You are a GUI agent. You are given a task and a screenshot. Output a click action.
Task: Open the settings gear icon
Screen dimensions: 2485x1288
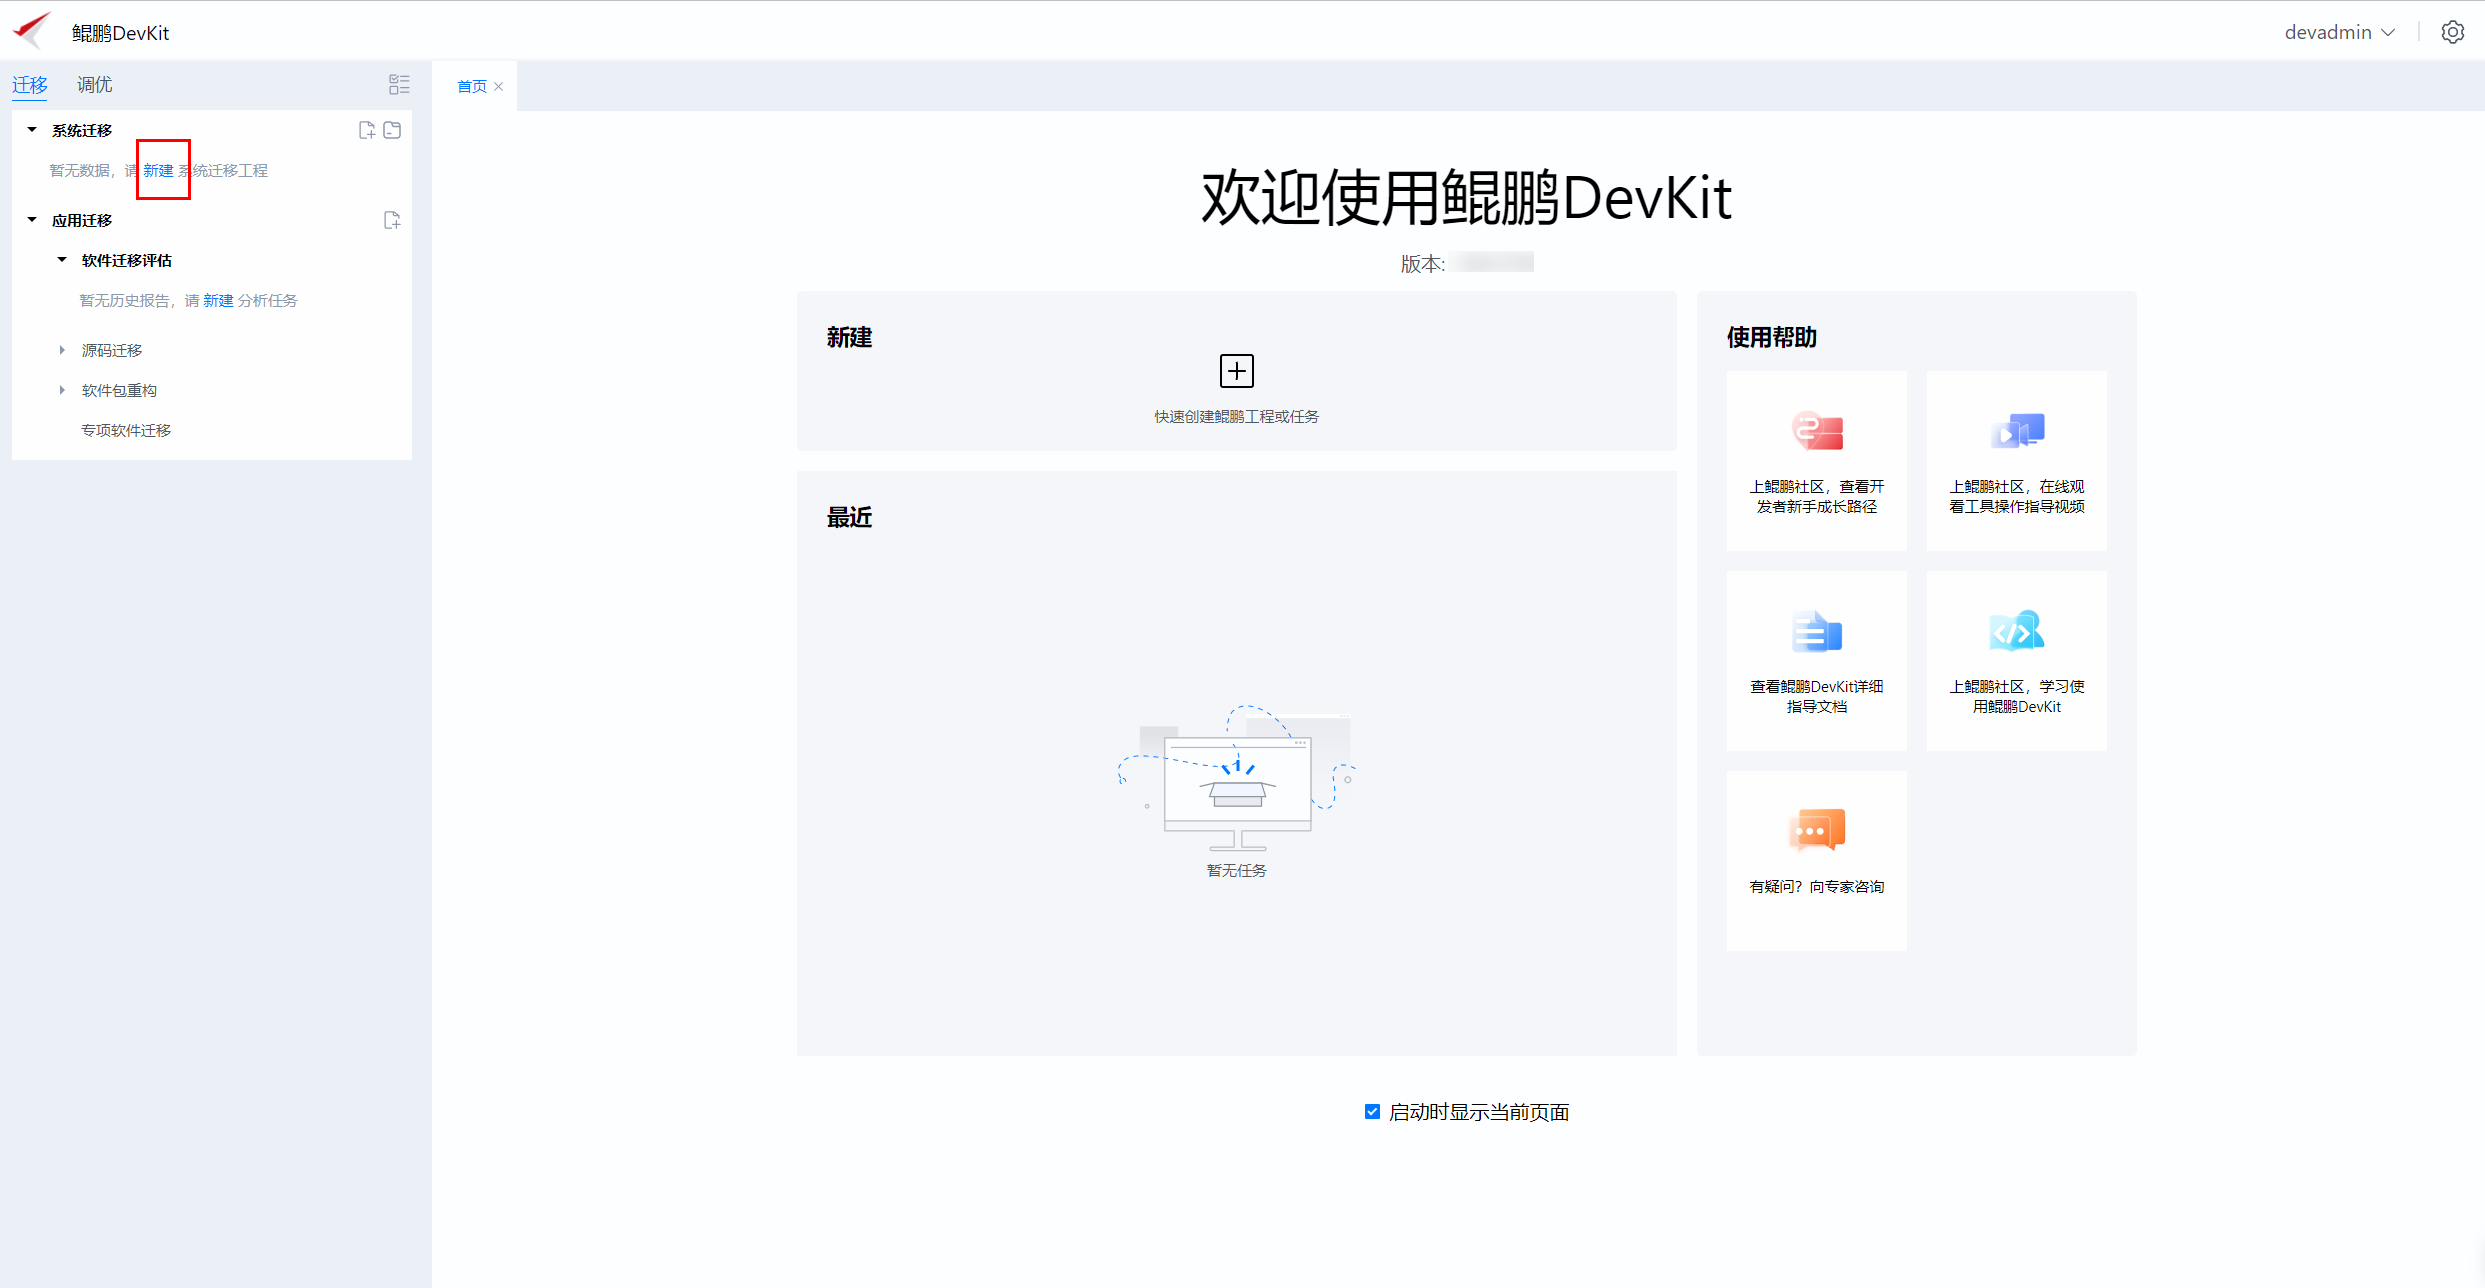click(x=2452, y=32)
